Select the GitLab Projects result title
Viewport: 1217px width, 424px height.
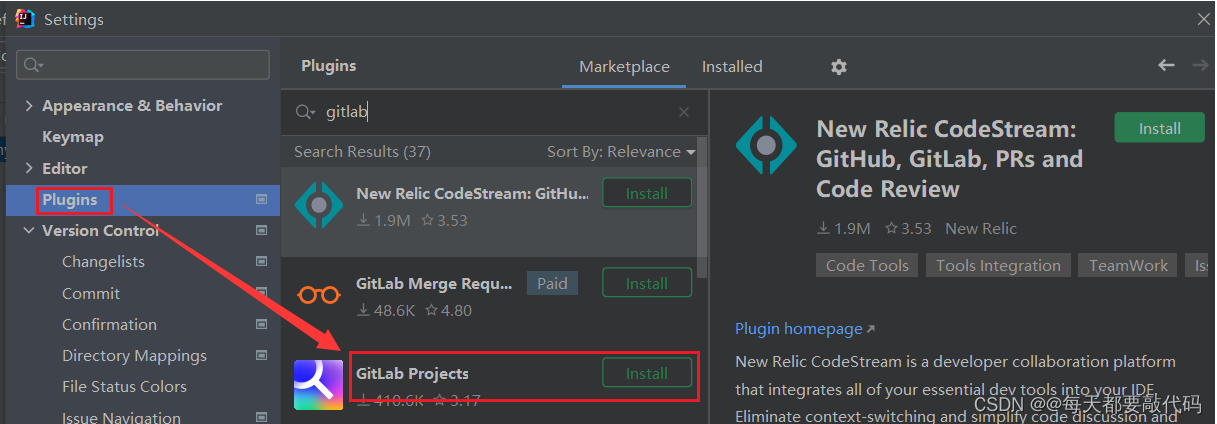(412, 374)
